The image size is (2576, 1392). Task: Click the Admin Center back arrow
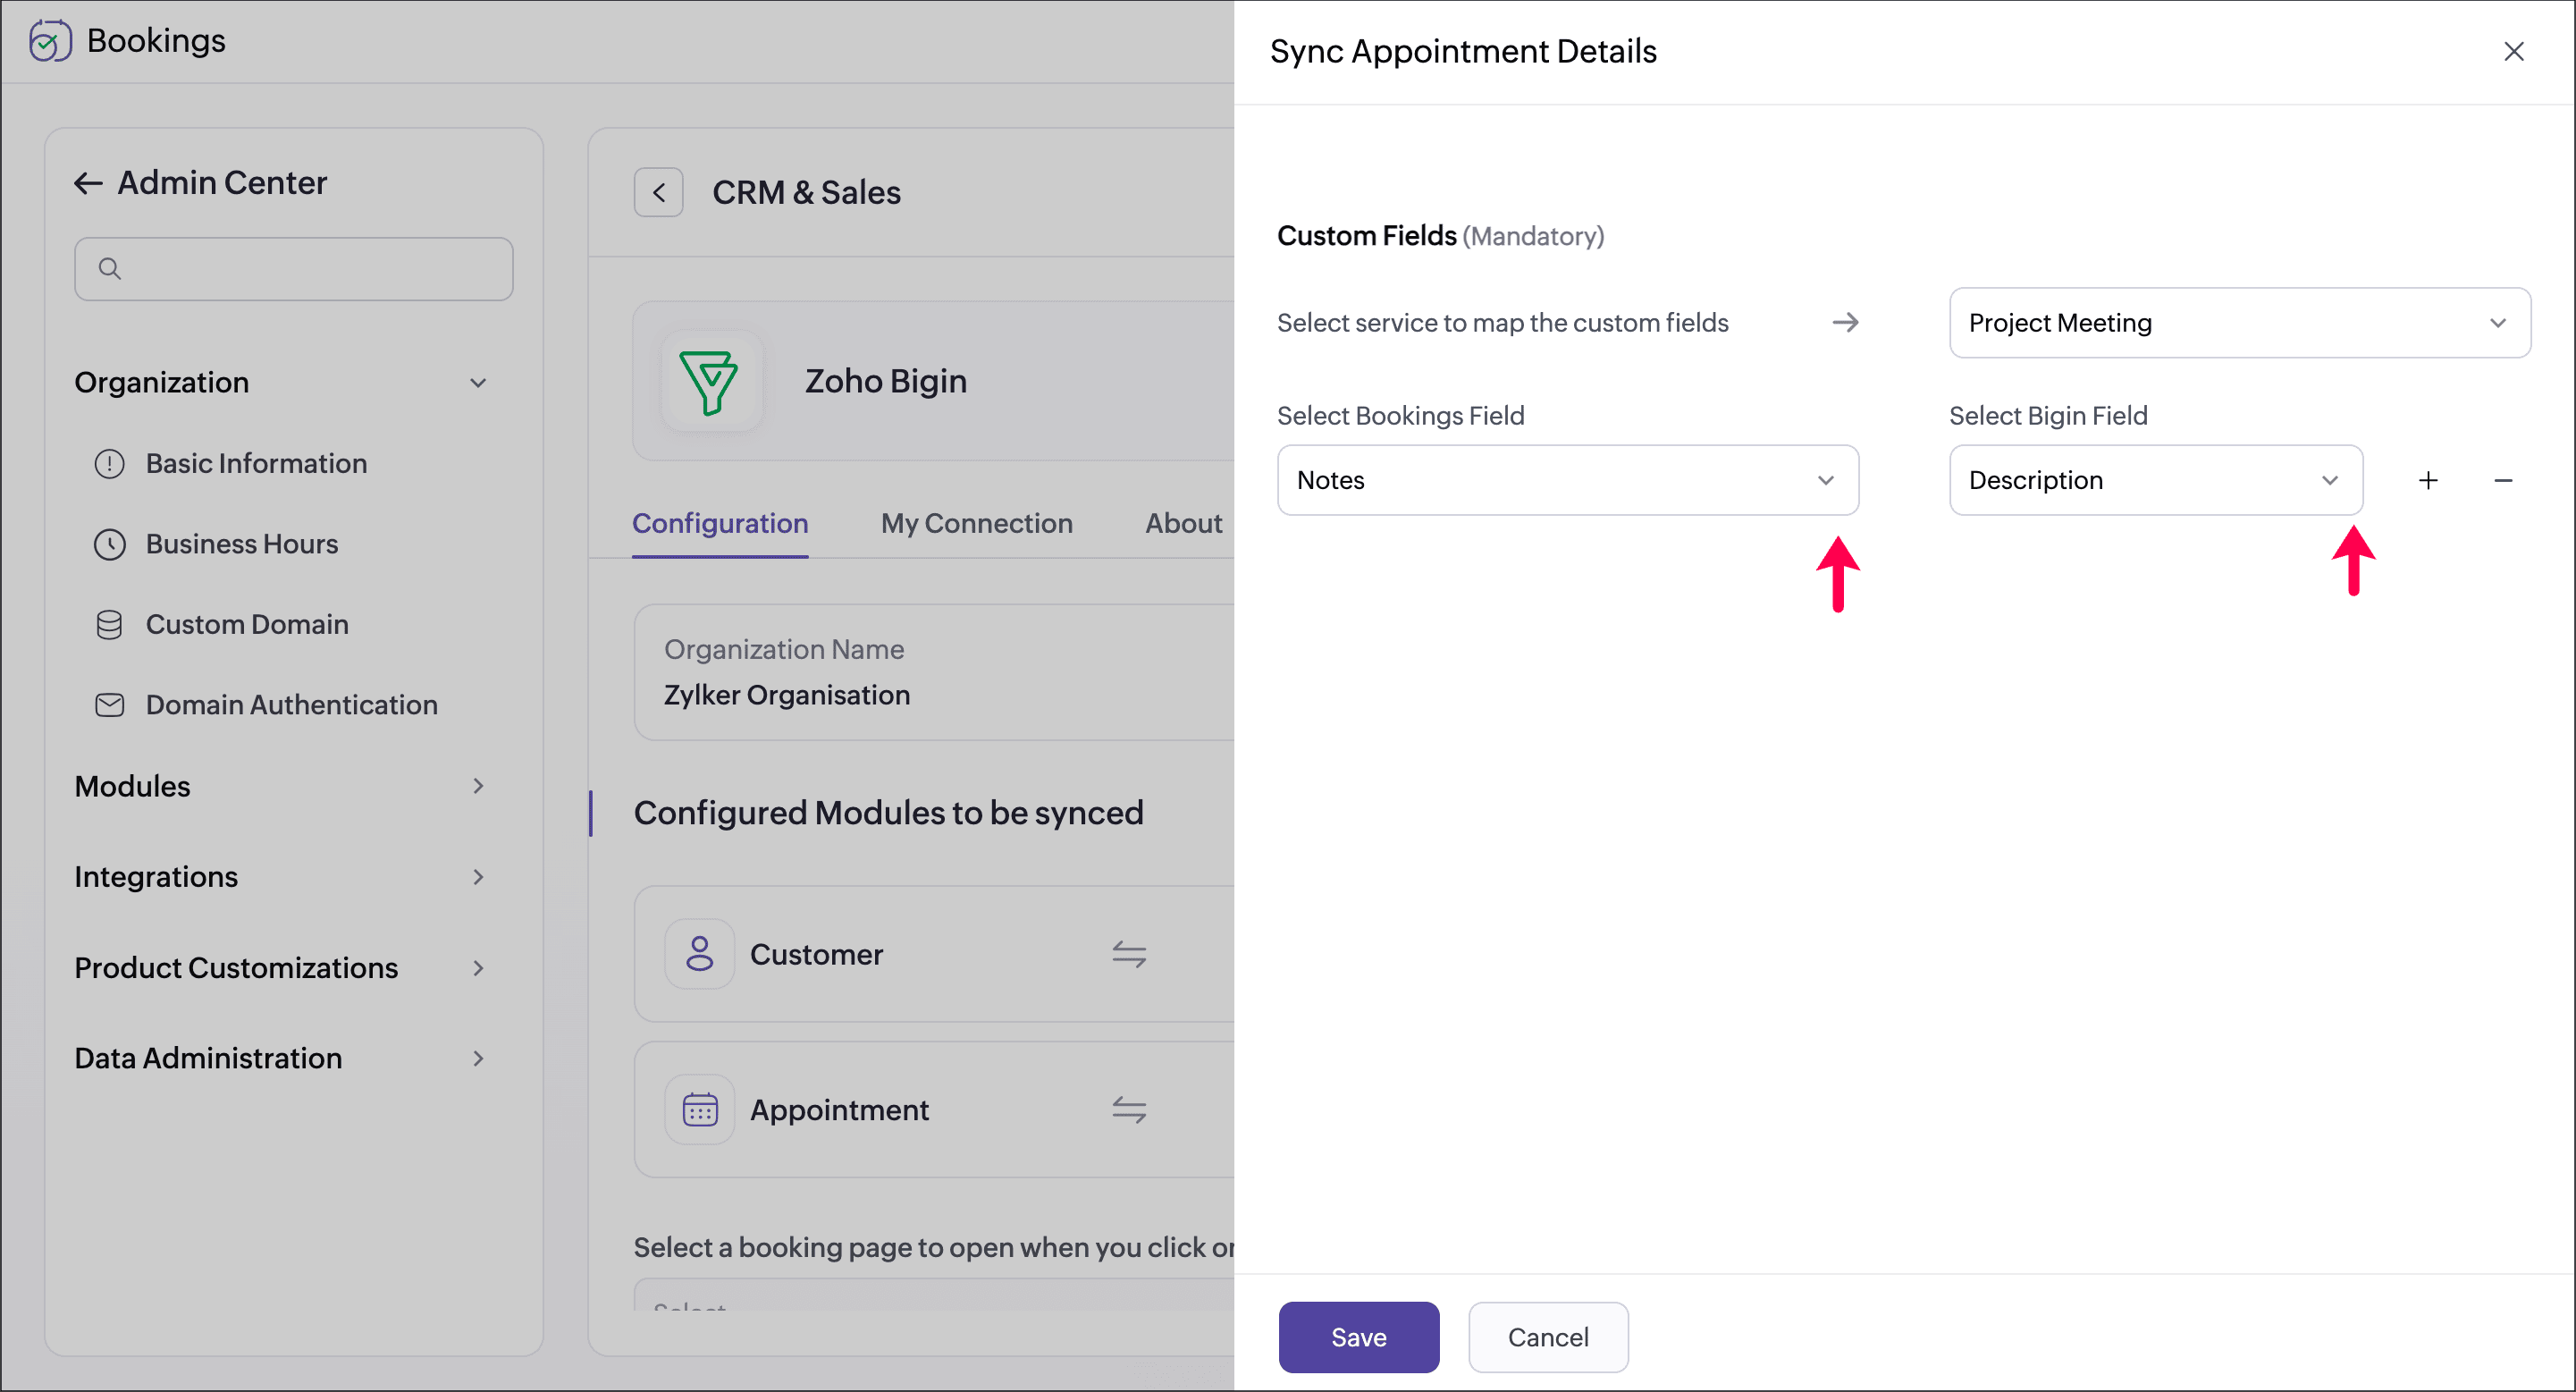pos(88,183)
